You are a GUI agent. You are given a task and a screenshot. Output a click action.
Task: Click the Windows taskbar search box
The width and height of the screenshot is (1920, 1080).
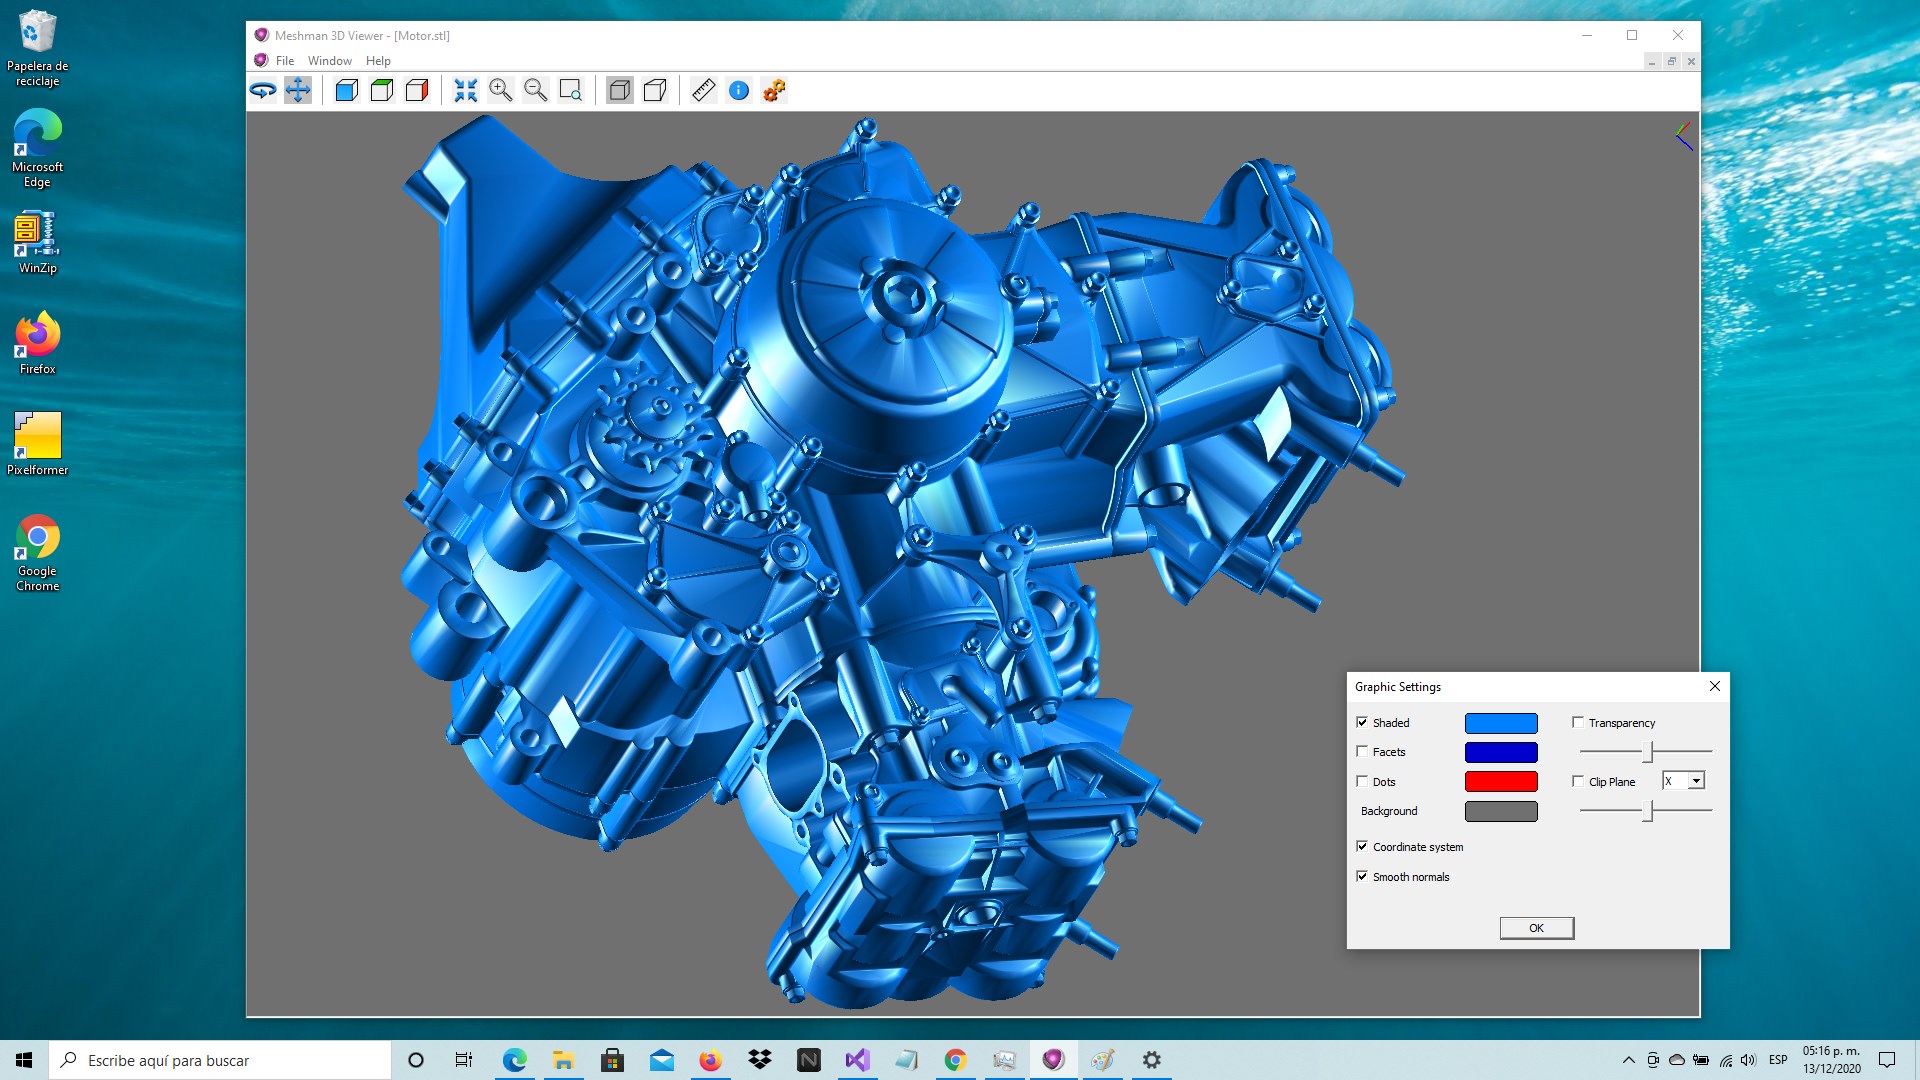tap(220, 1060)
